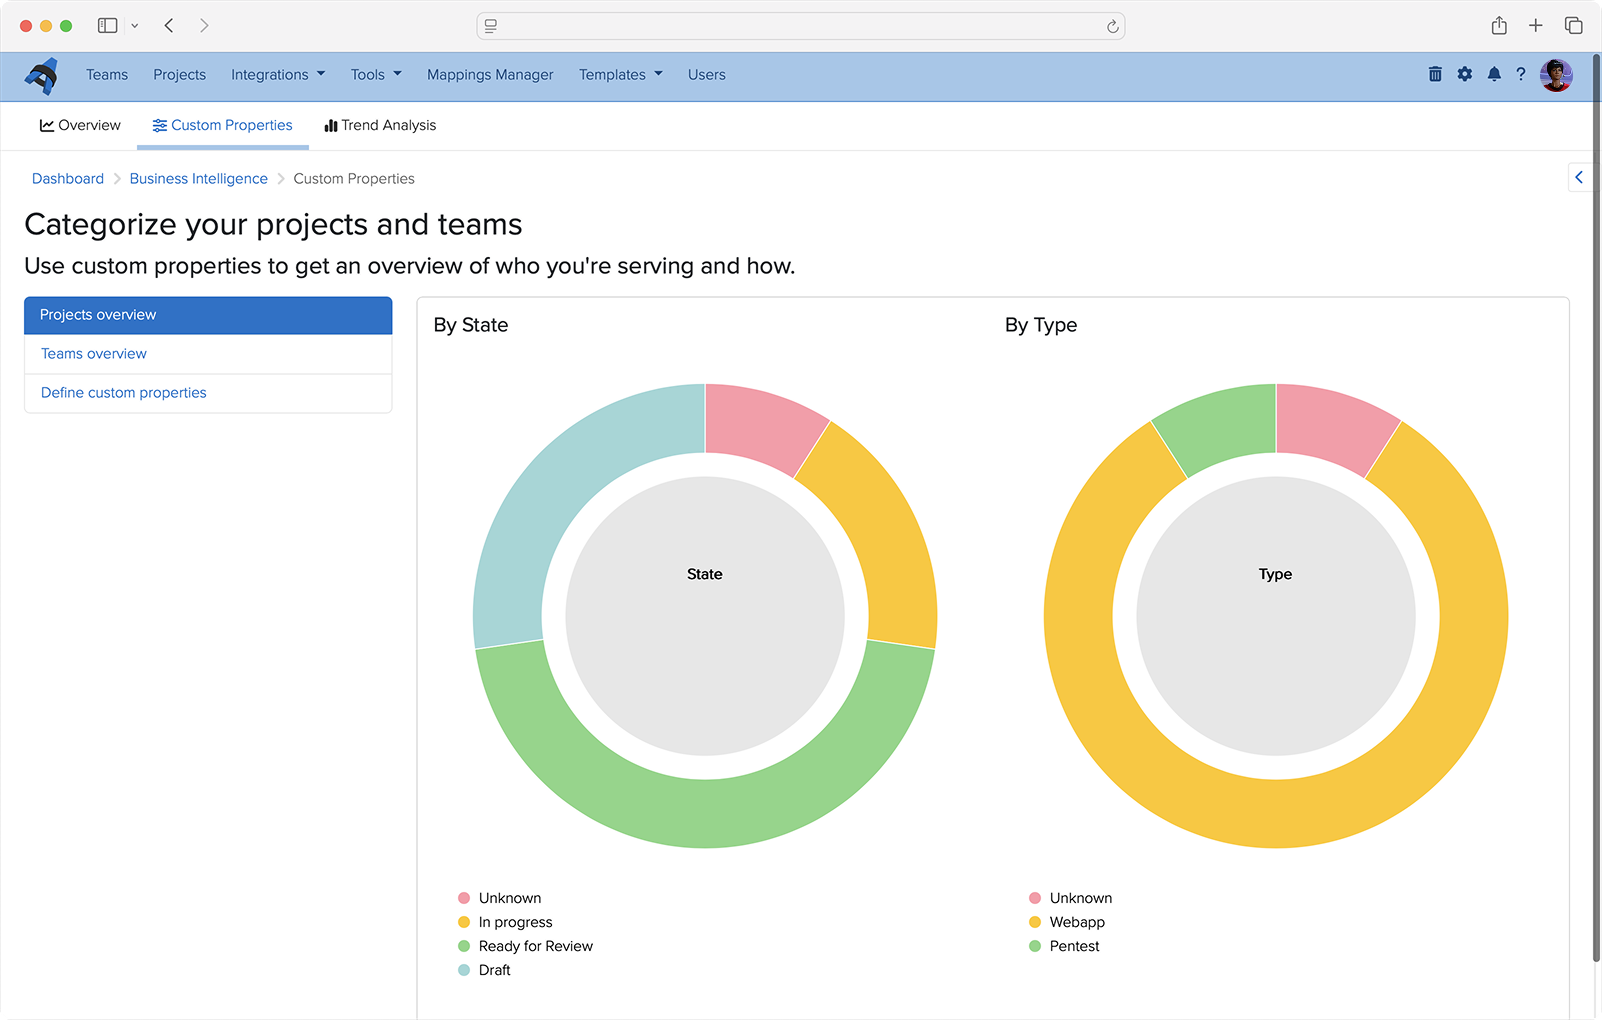Click the help question mark icon
Viewport: 1602px width, 1020px height.
coord(1521,74)
